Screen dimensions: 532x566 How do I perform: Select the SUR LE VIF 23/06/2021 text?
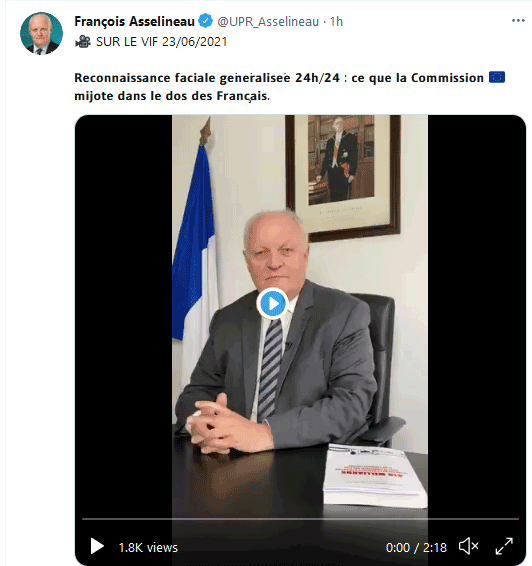[x=162, y=42]
